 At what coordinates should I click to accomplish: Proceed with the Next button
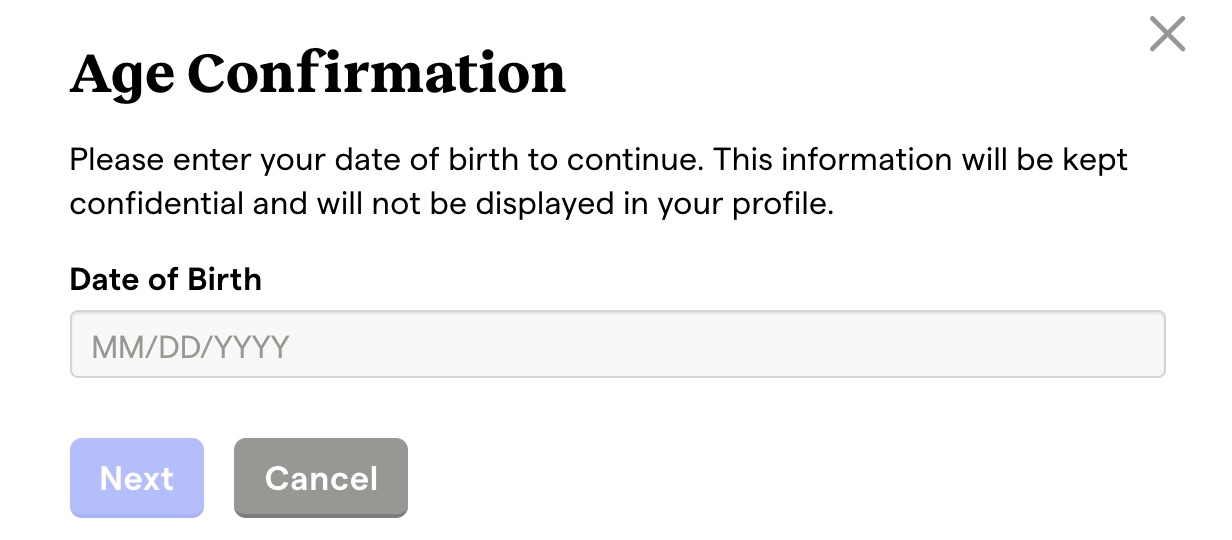tap(137, 478)
